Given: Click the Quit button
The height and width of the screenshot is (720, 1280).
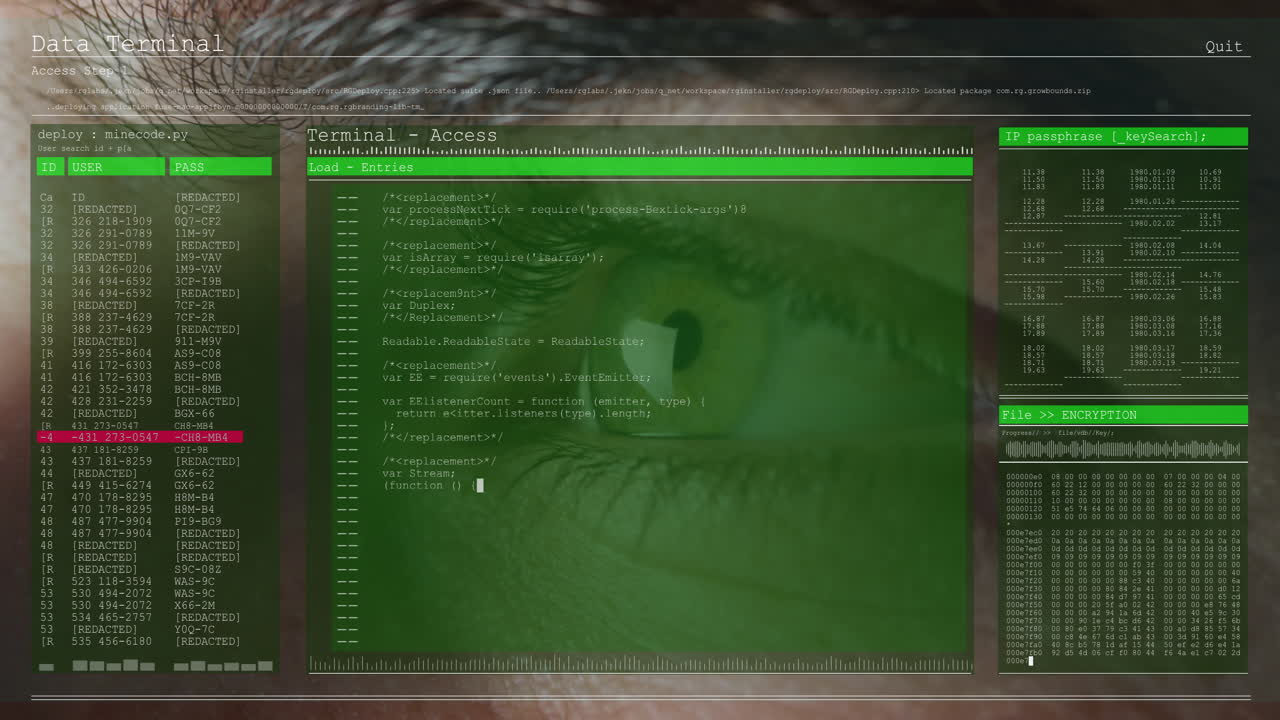Looking at the screenshot, I should 1224,46.
